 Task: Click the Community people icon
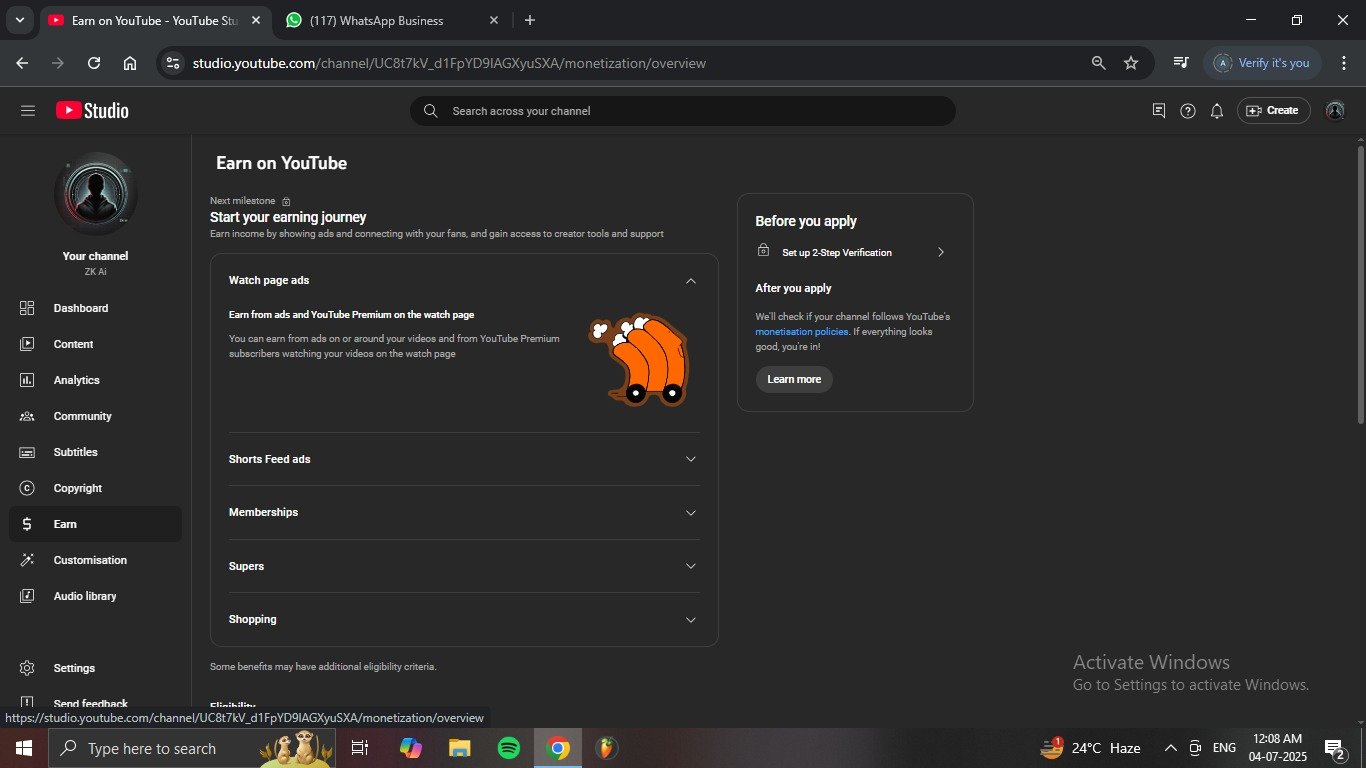[x=27, y=416]
